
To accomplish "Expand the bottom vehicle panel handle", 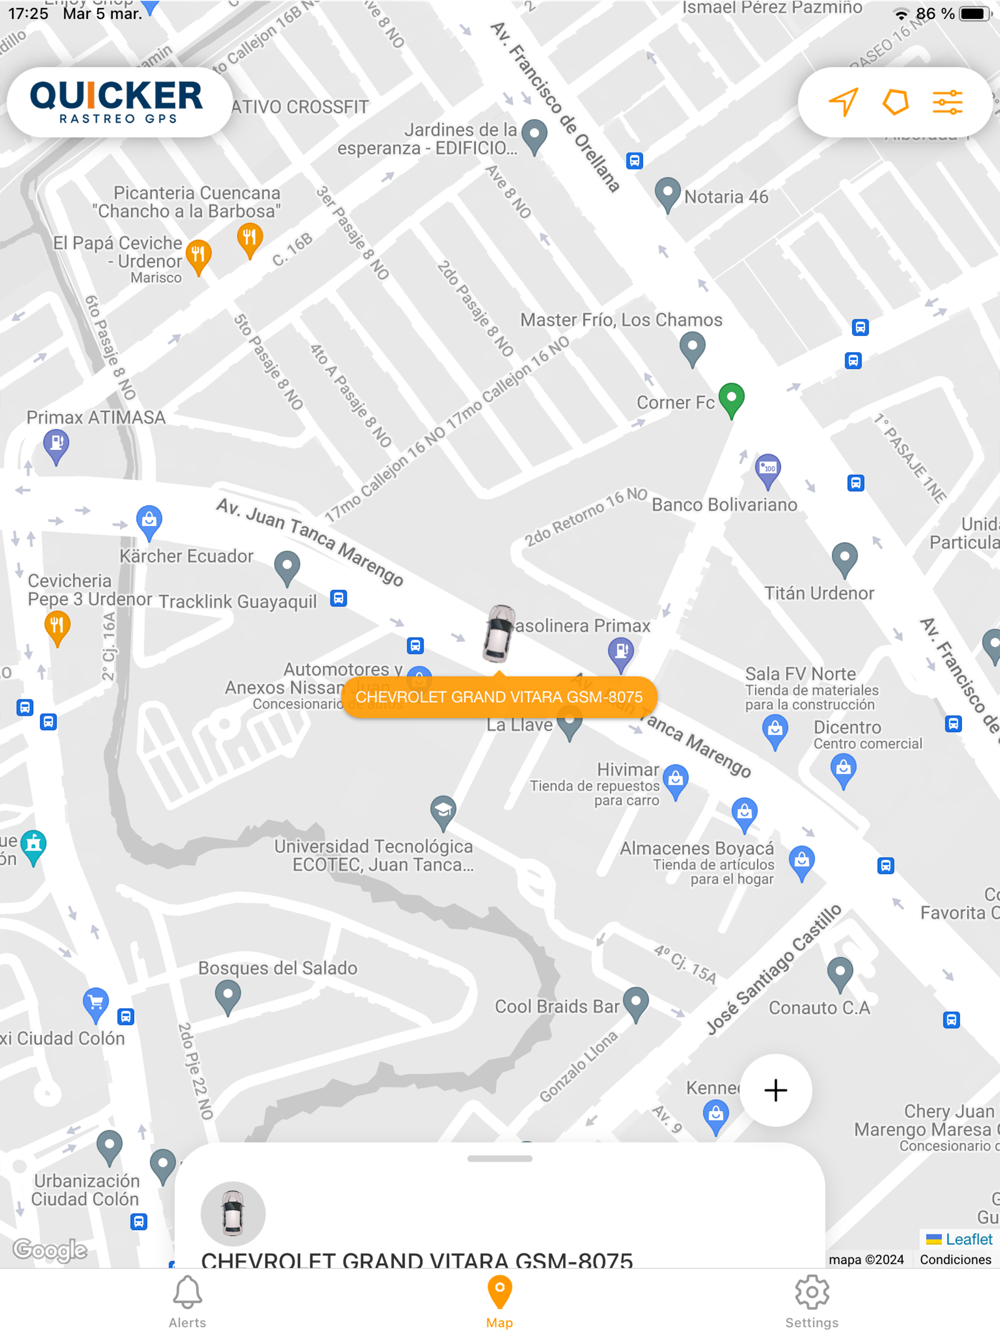I will (500, 1159).
